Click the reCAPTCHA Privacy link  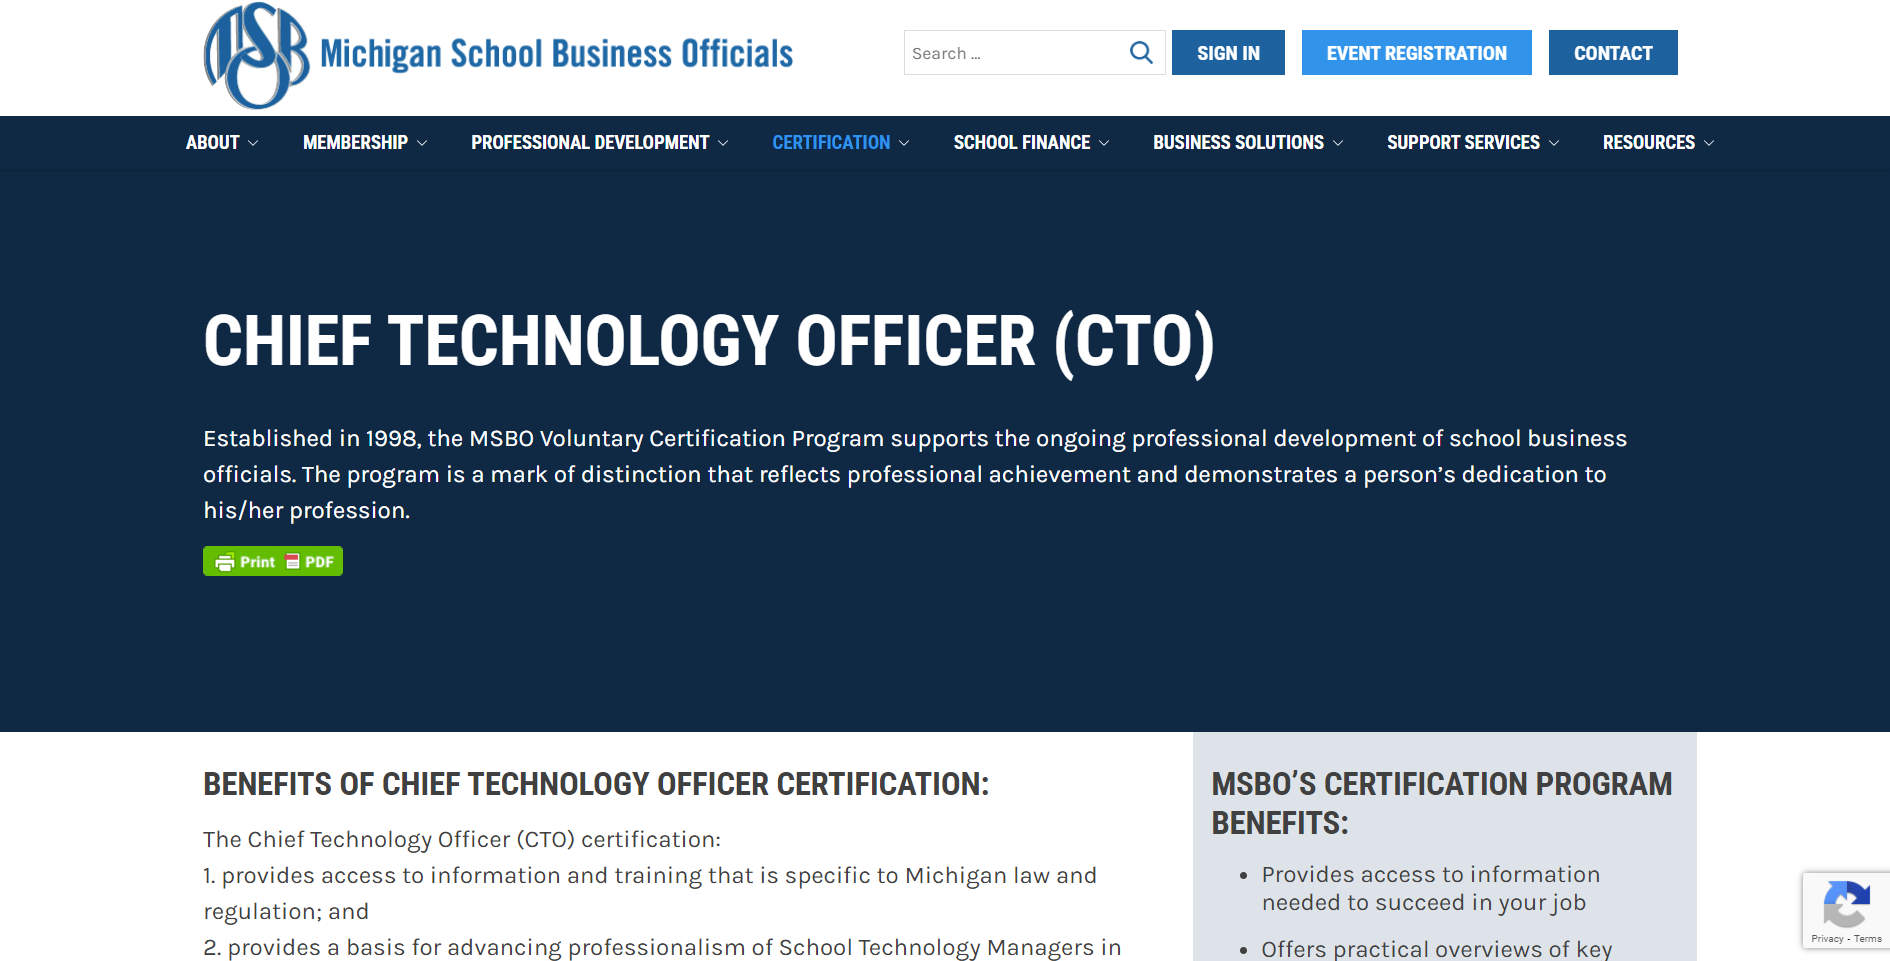pos(1827,939)
